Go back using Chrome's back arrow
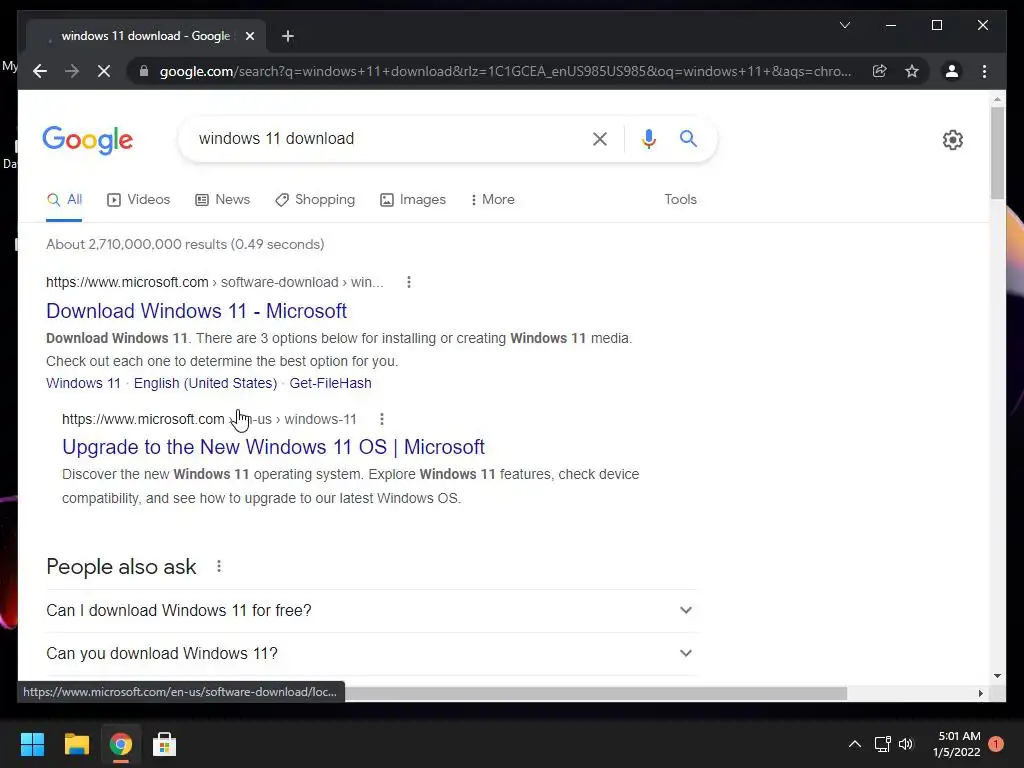The image size is (1024, 768). click(x=40, y=71)
